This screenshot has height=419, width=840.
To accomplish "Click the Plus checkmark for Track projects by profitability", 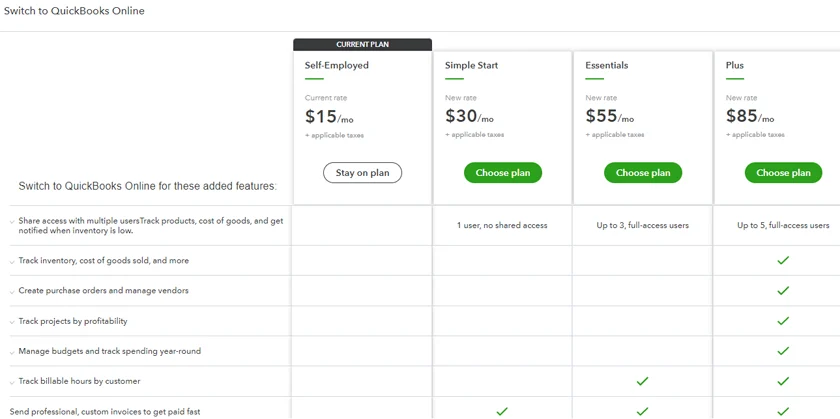I will [x=783, y=321].
